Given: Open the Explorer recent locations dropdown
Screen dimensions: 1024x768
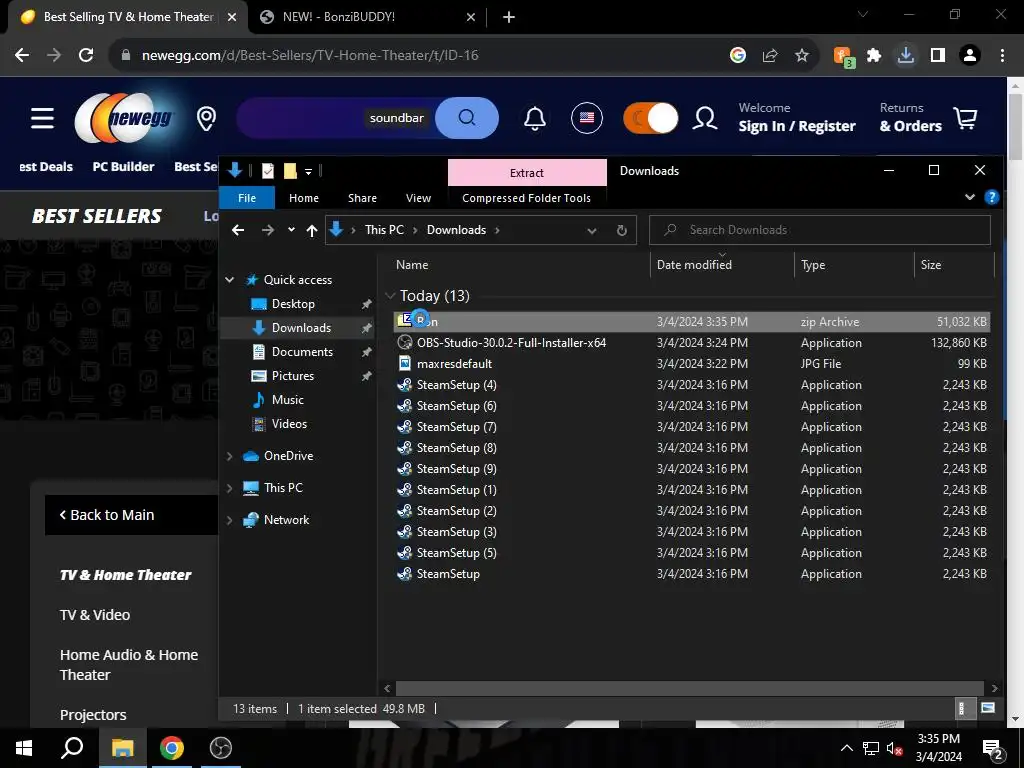Looking at the screenshot, I should pos(291,230).
